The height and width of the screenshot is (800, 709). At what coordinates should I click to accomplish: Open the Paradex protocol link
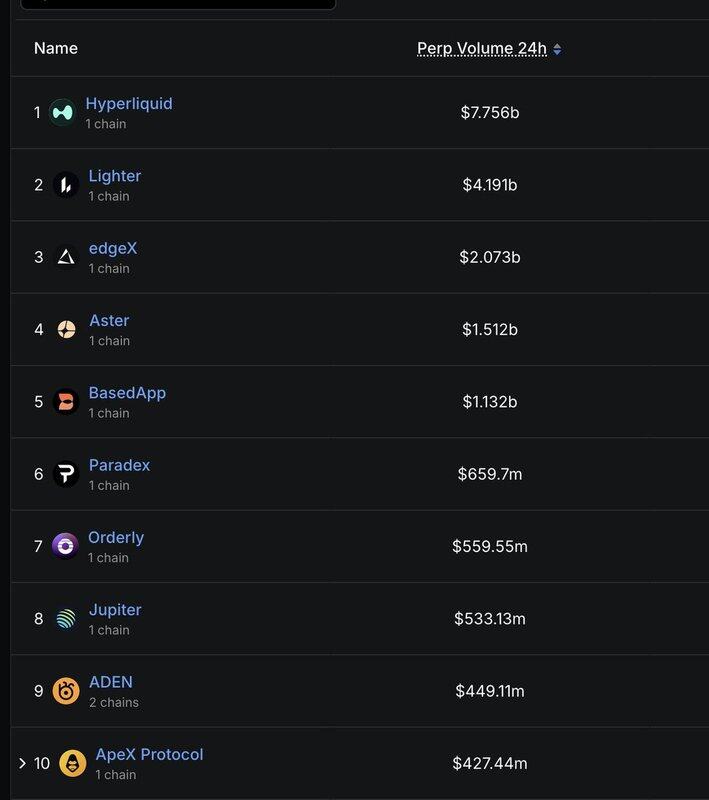point(119,465)
